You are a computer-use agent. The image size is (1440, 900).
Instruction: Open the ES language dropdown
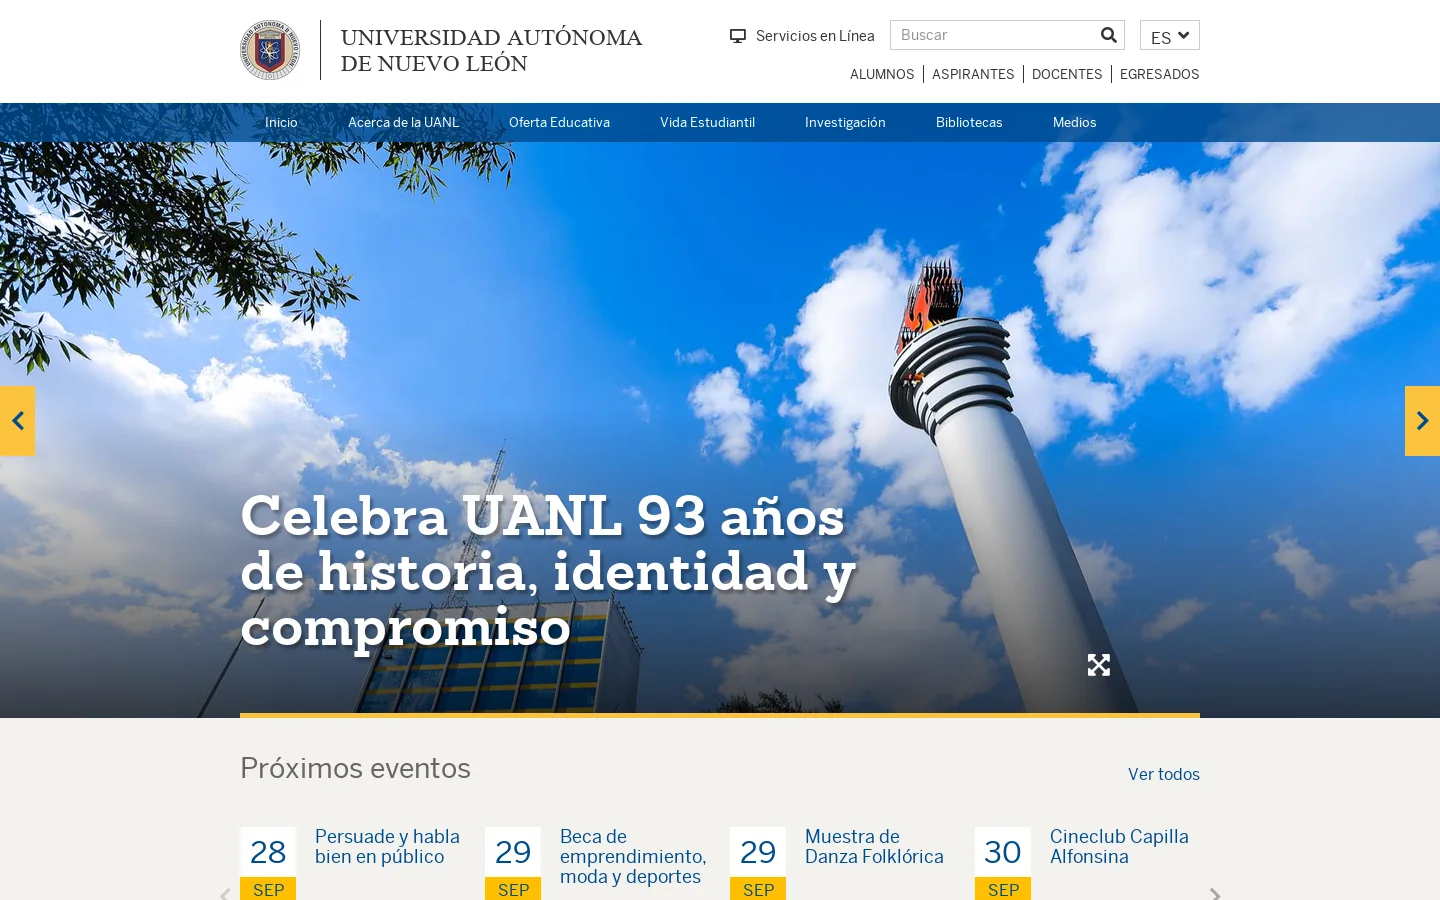[x=1170, y=36]
